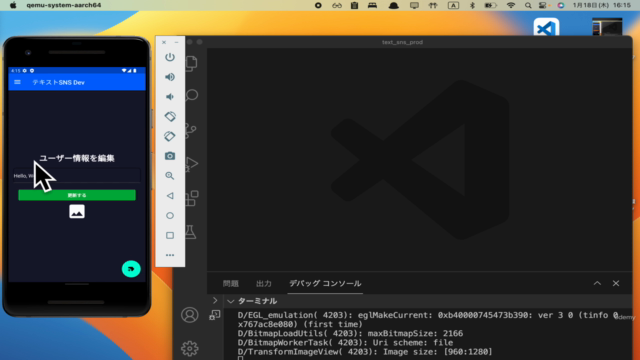Expand the right-pointing chevron beside ターミナル

tap(215, 300)
